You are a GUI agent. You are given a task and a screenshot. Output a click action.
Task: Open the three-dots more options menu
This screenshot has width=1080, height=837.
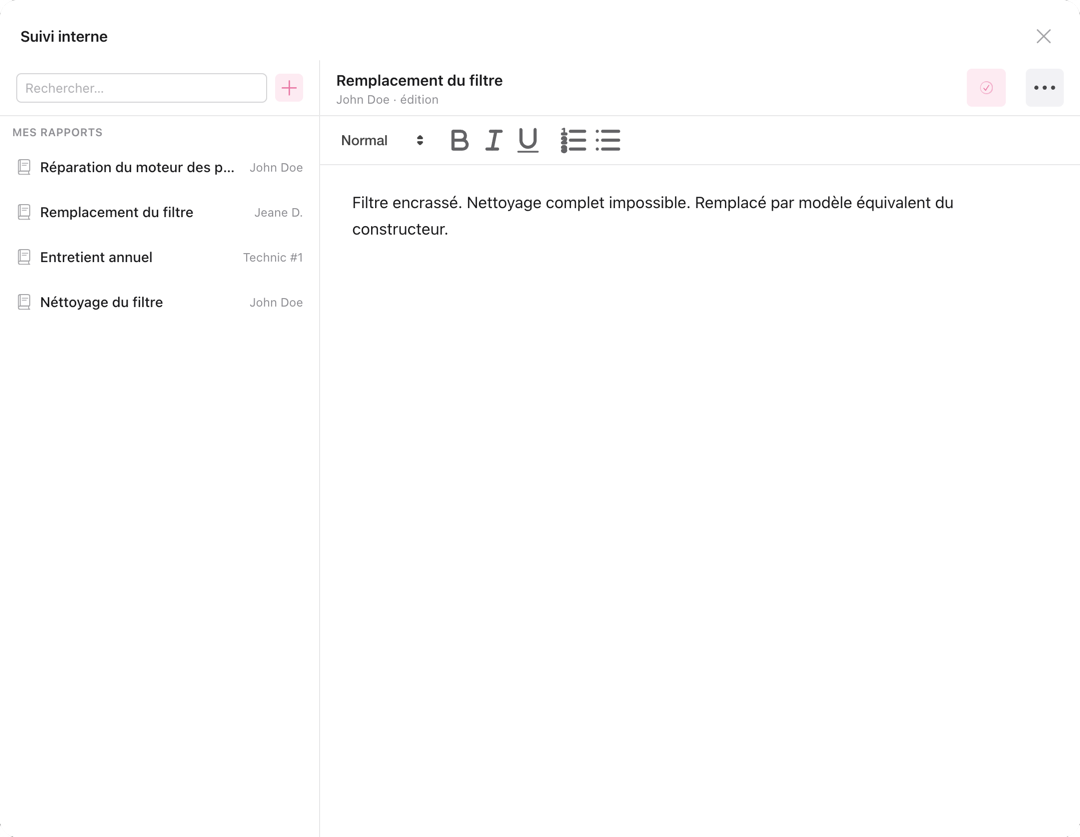1045,87
